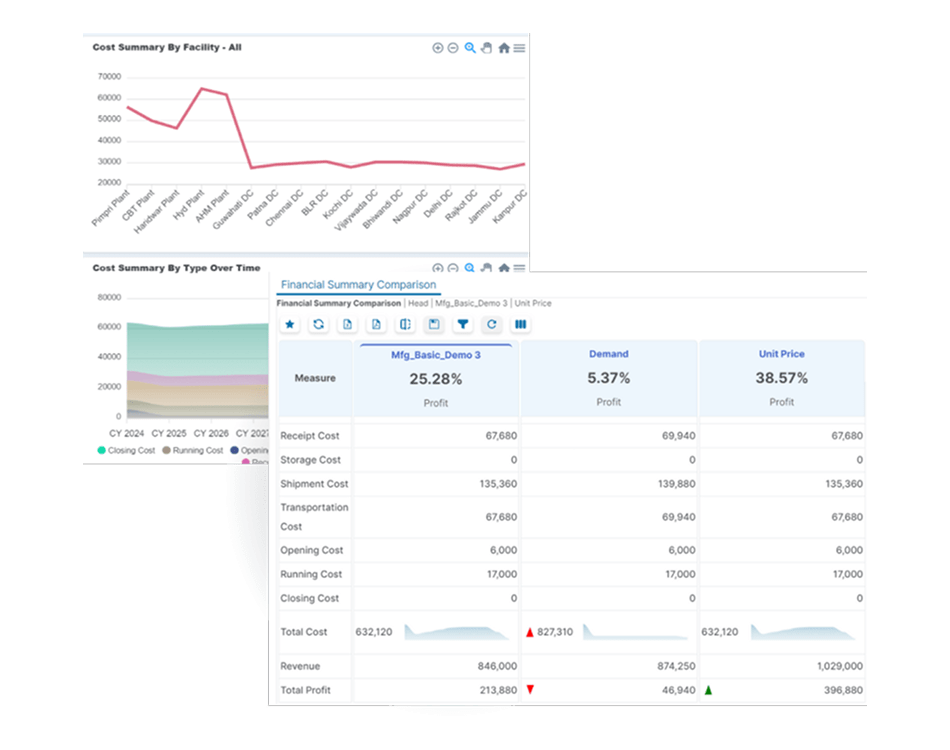Click the reload circular arrow icon
950x750 pixels.
point(491,324)
